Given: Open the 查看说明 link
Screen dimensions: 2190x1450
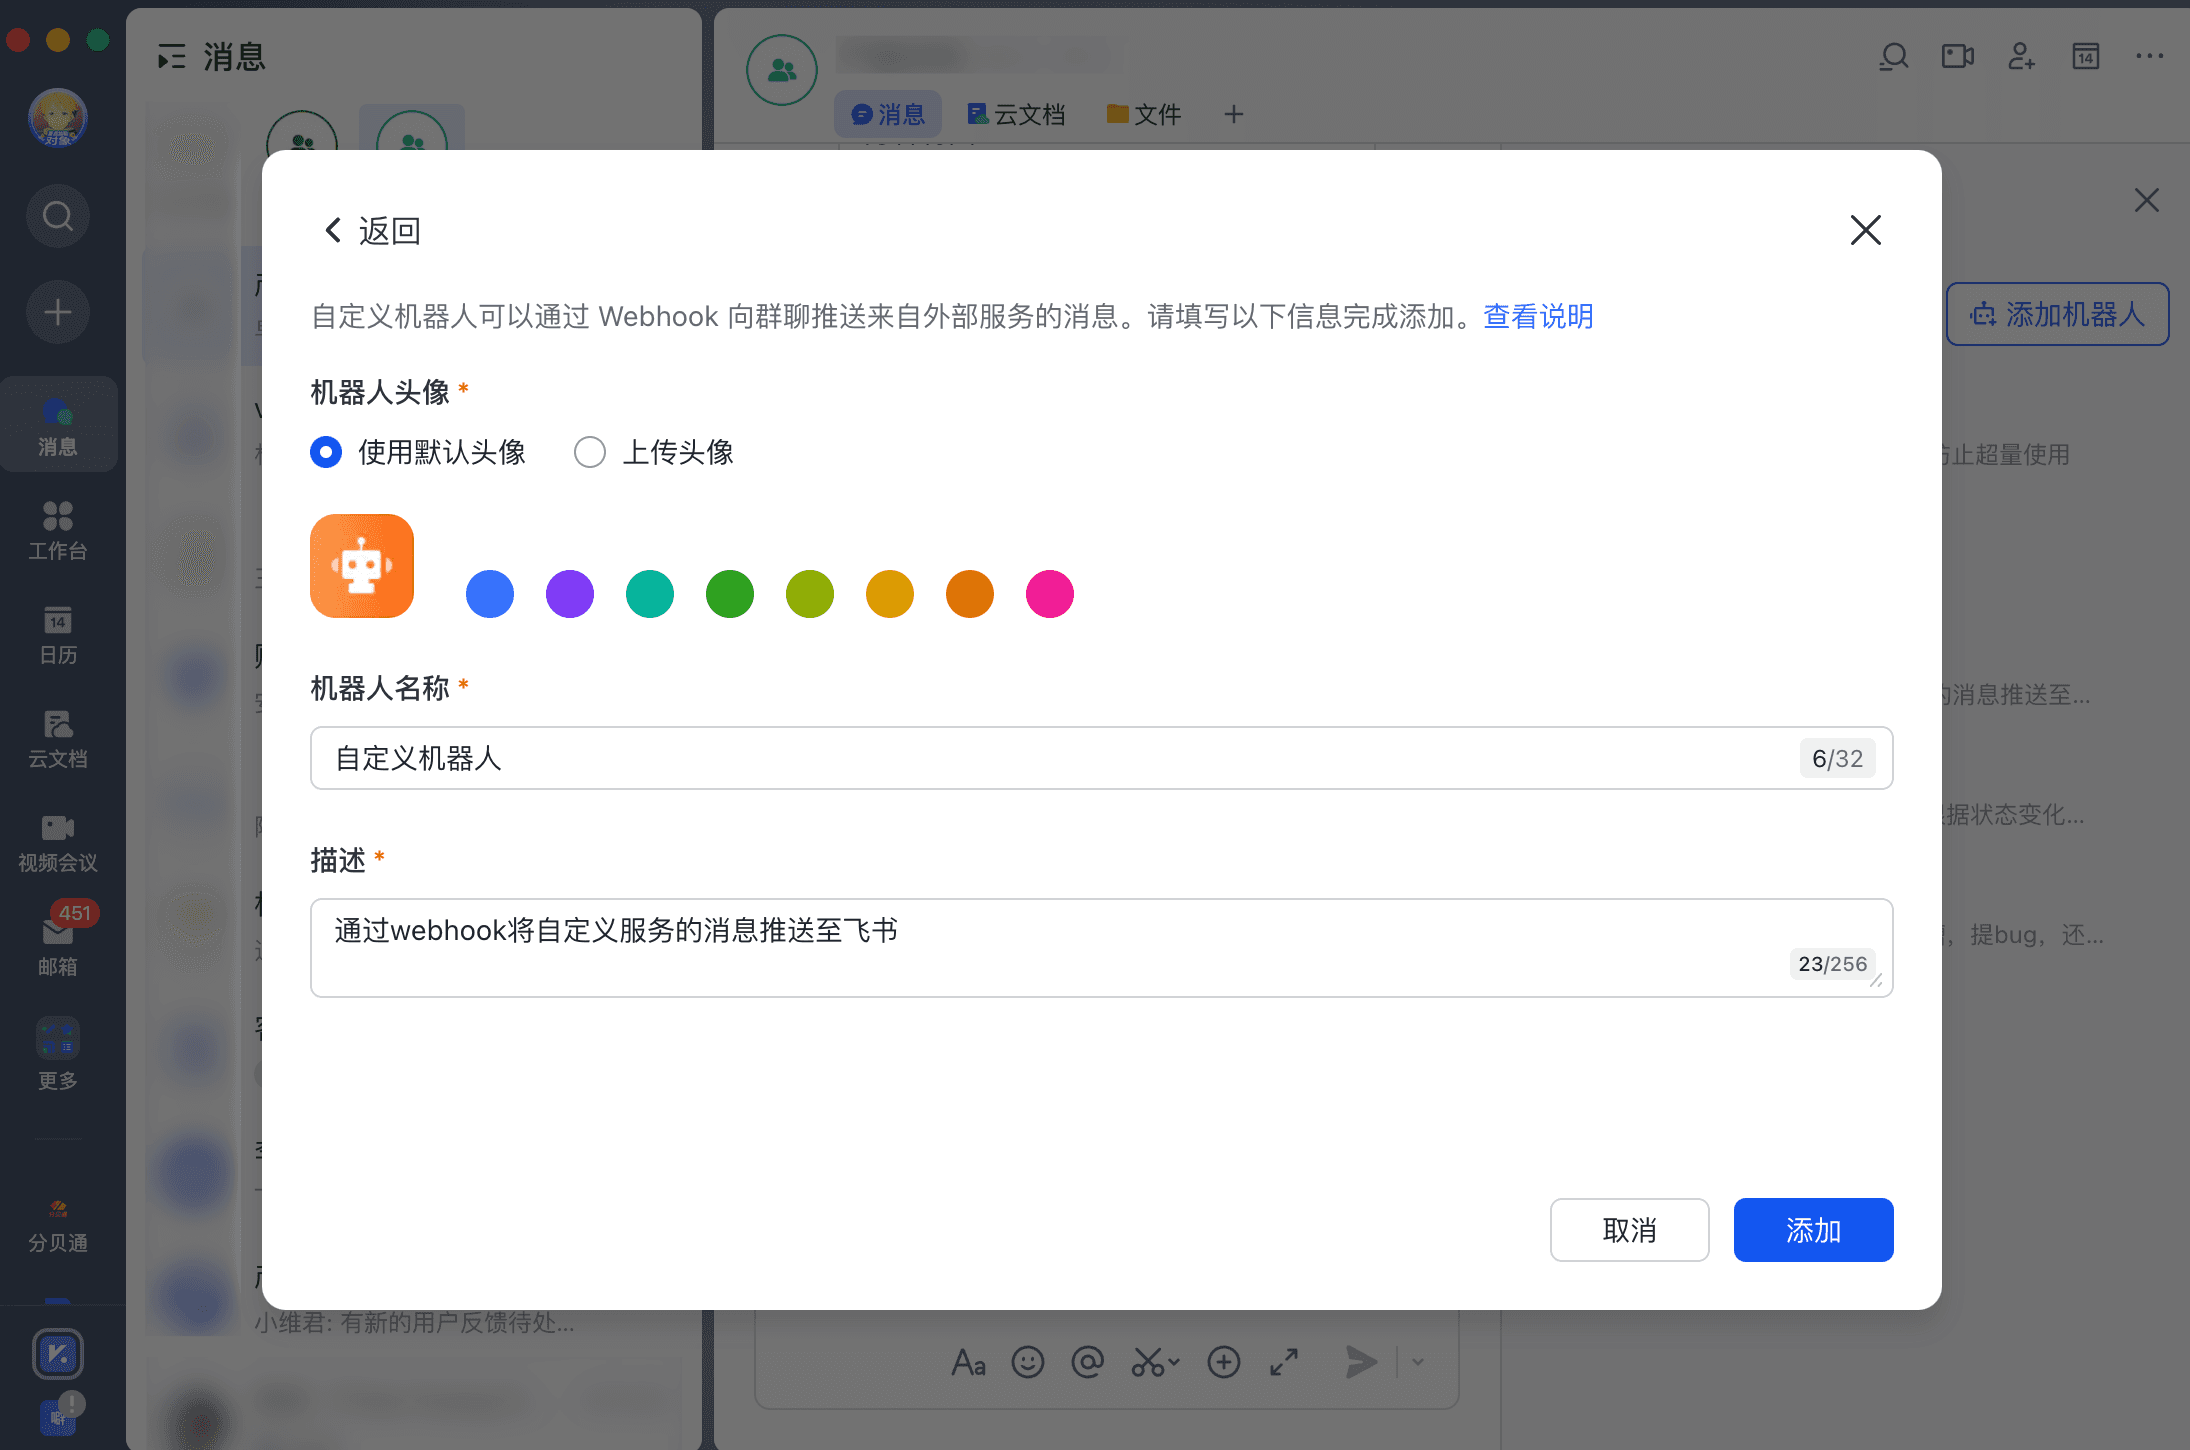Looking at the screenshot, I should 1538,316.
